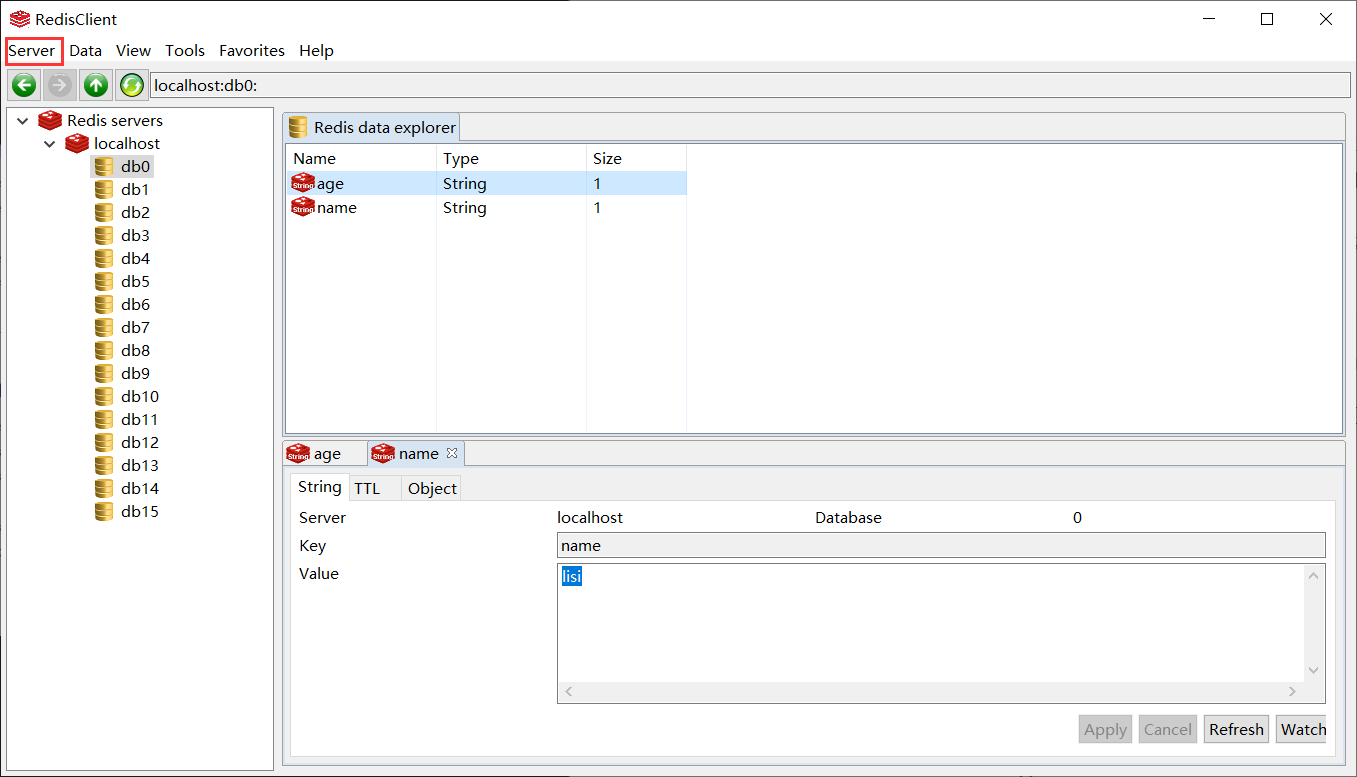This screenshot has height=777, width=1357.
Task: Click the db0 database icon
Action: point(104,166)
